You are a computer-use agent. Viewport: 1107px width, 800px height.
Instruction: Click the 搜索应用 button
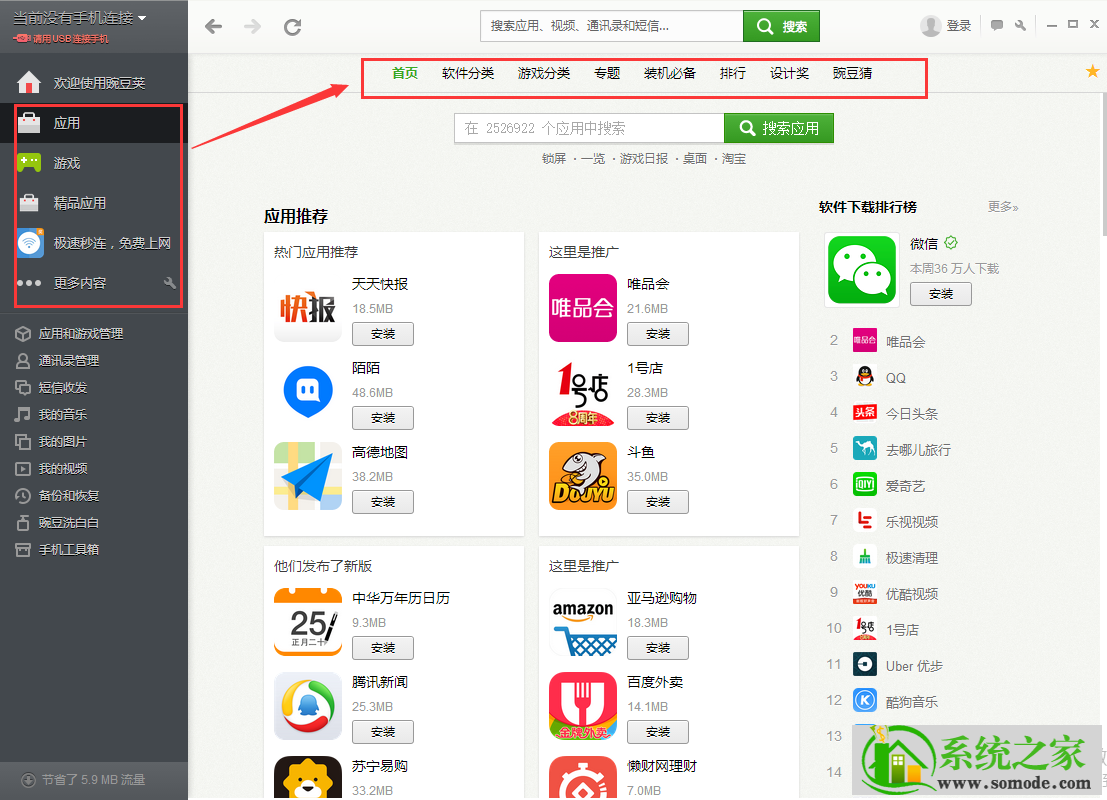(x=779, y=128)
